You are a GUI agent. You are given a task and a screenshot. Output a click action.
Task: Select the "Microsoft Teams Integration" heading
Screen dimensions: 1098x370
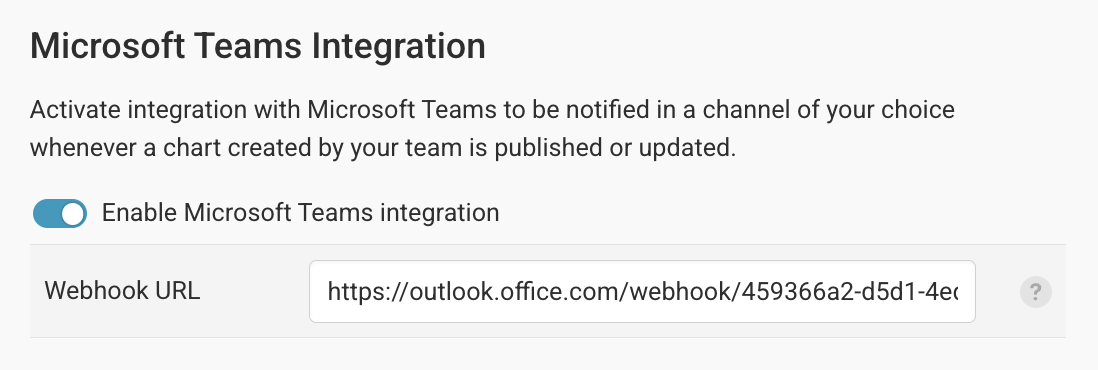pos(258,47)
